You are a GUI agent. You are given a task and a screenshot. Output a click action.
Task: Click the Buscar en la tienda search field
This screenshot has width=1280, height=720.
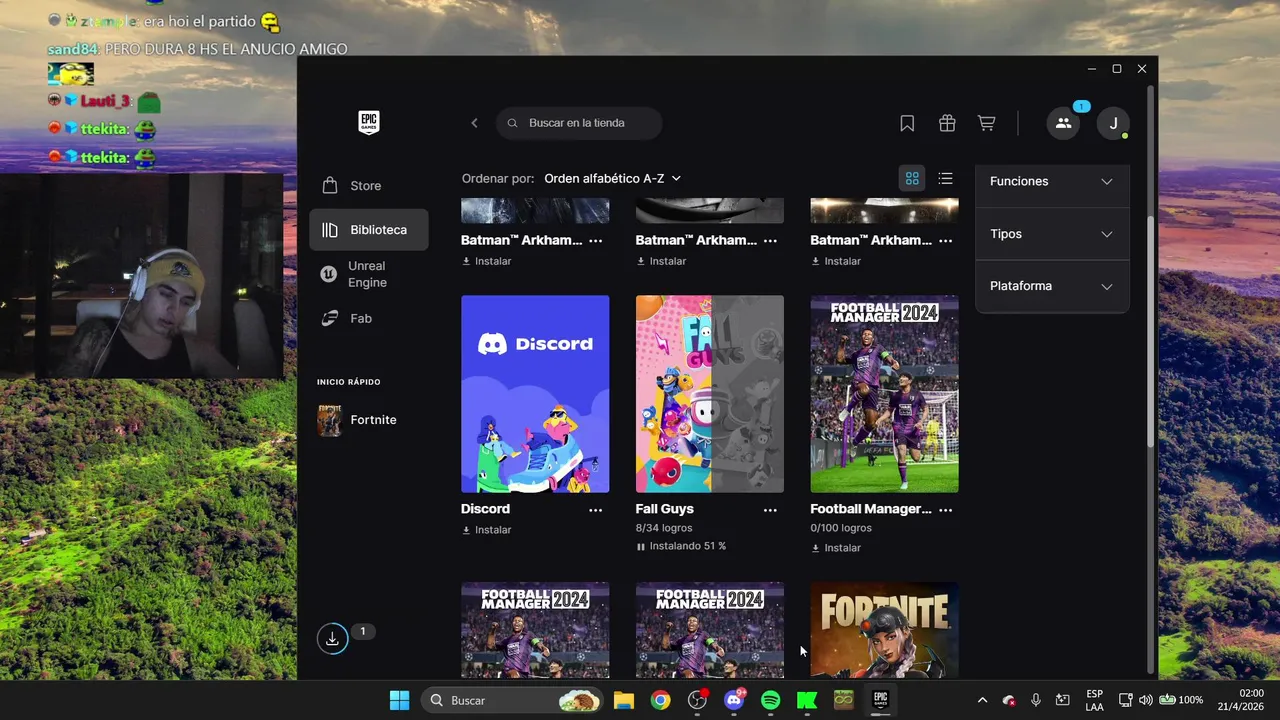coord(579,123)
